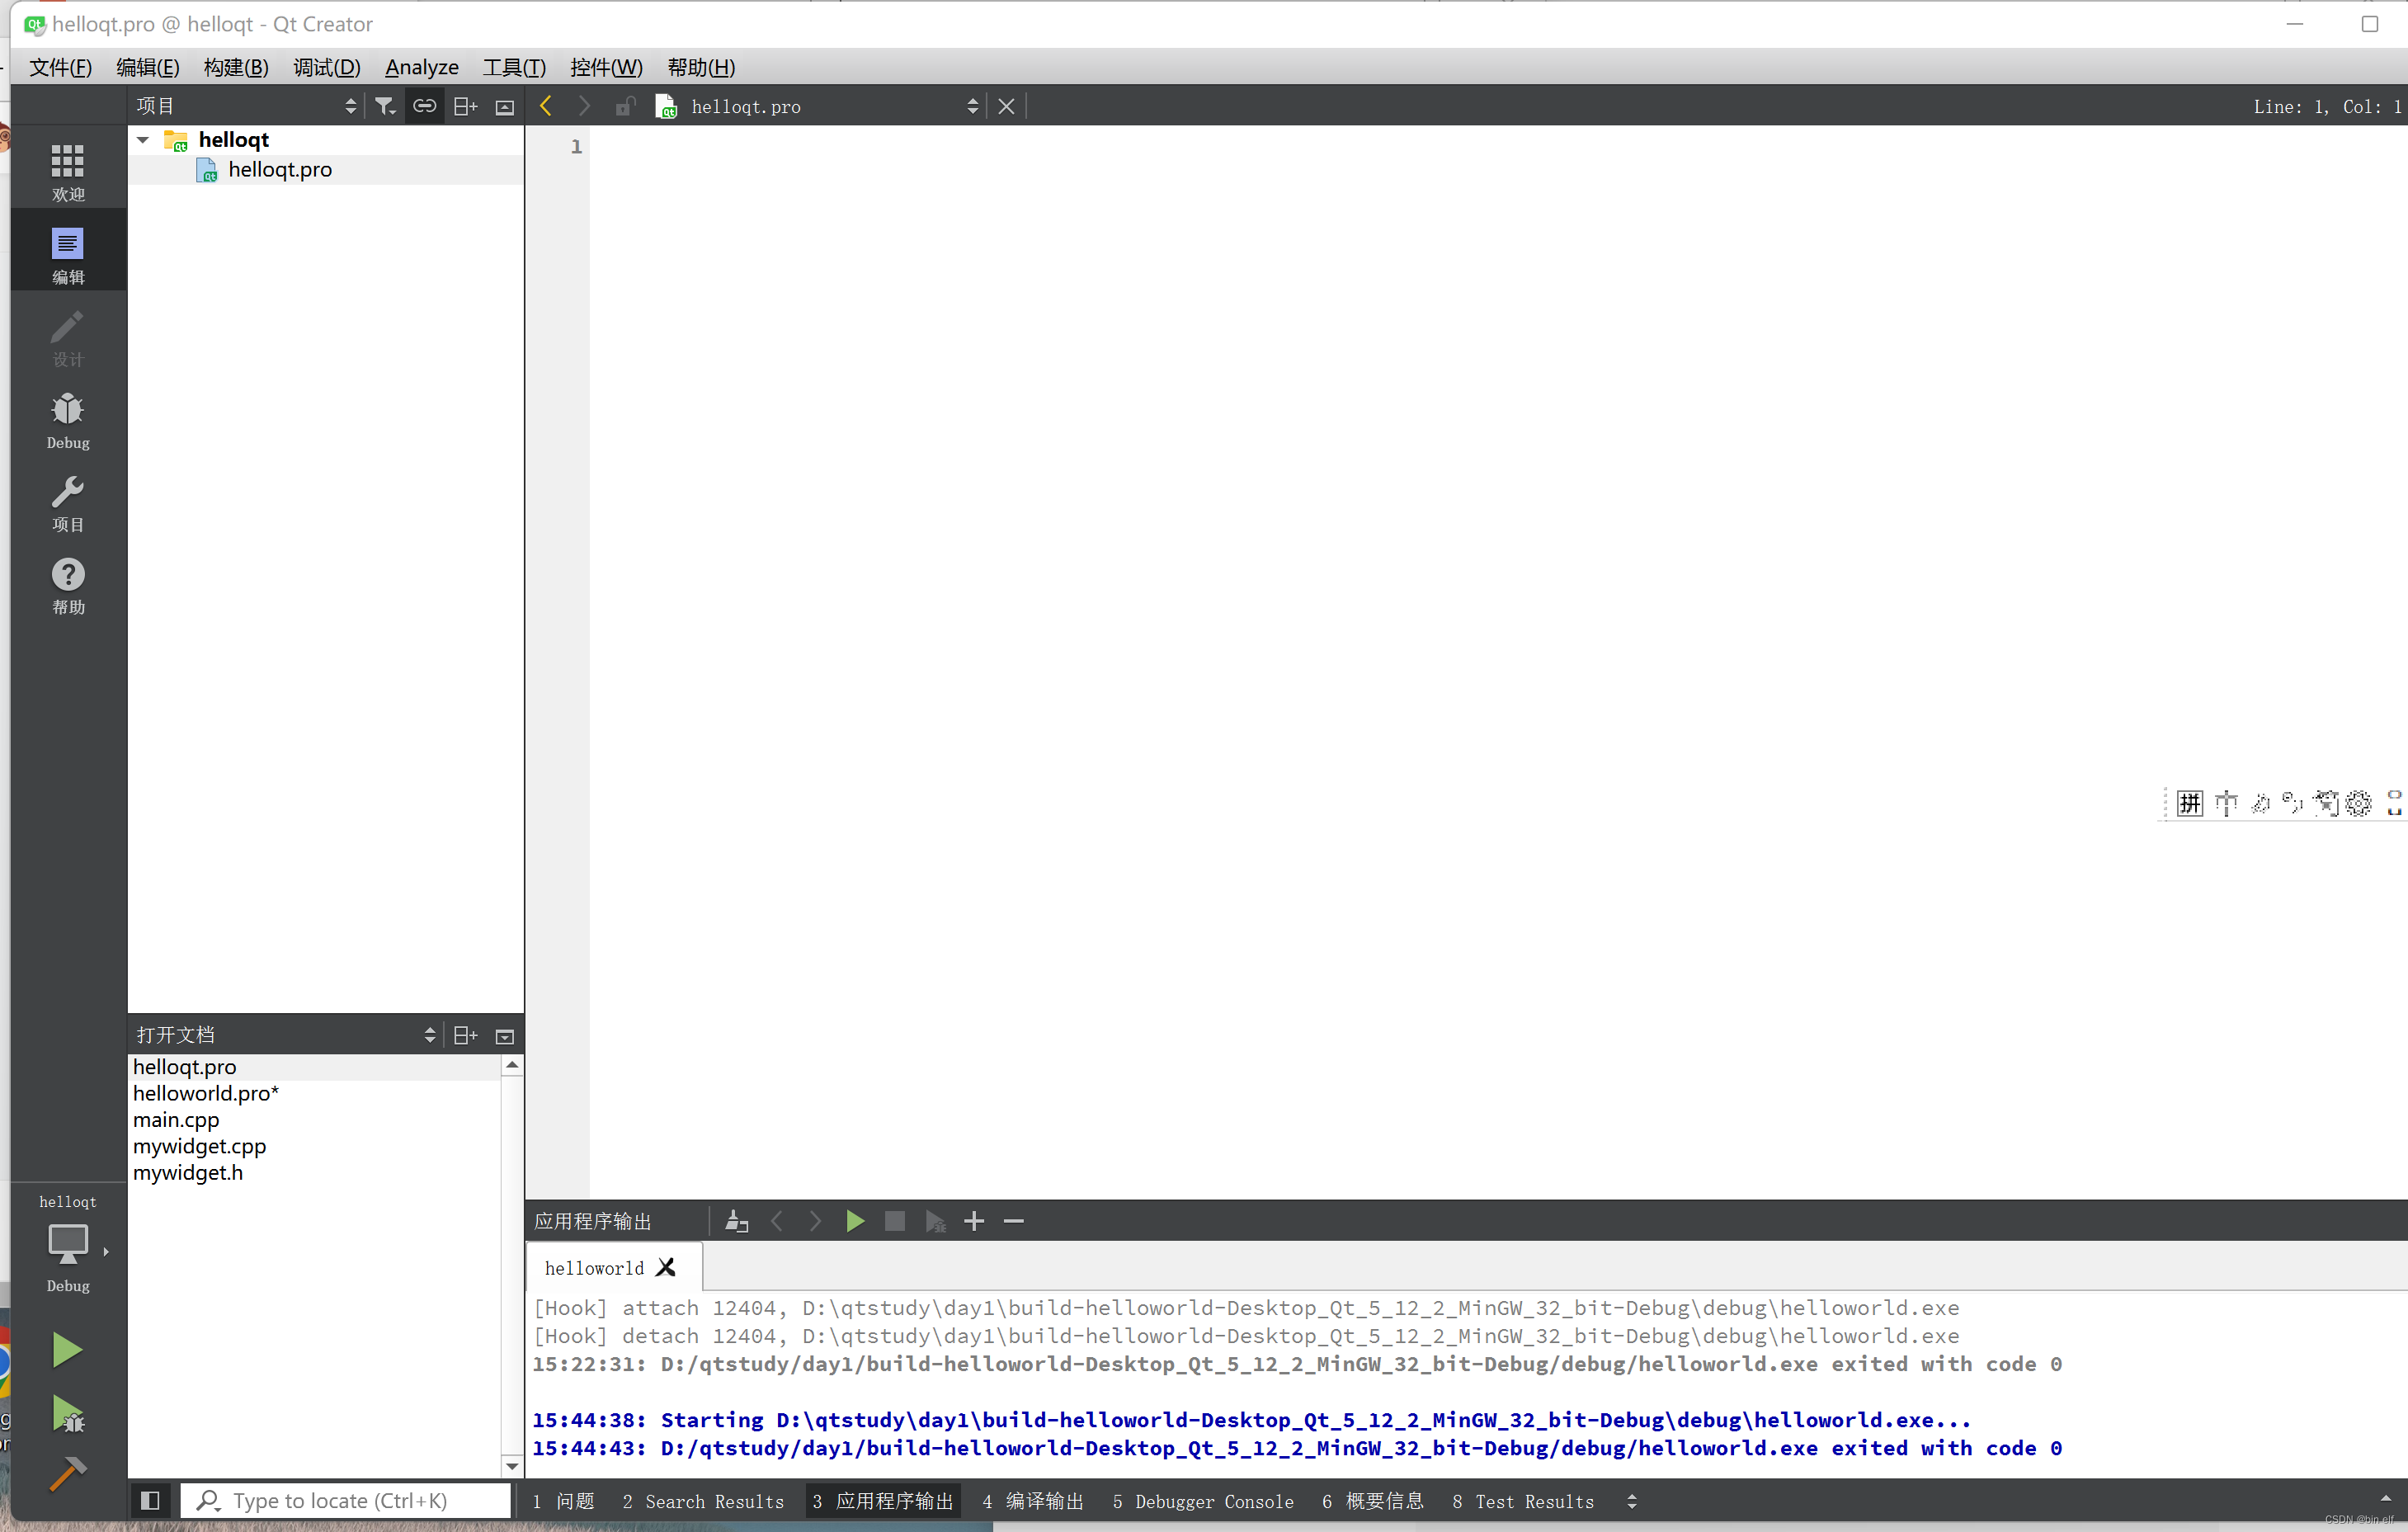Open the Analyze menu

[422, 67]
